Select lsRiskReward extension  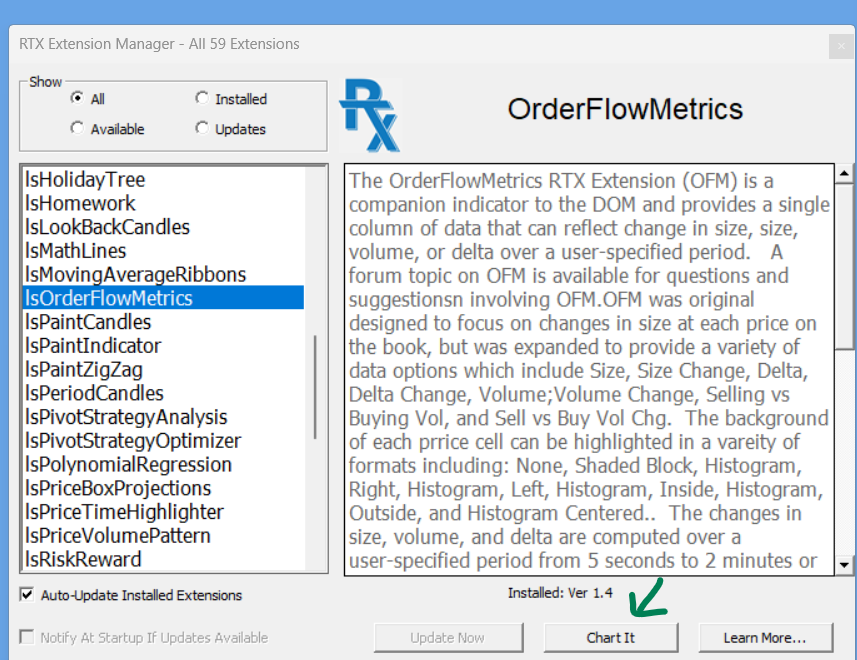coord(163,559)
